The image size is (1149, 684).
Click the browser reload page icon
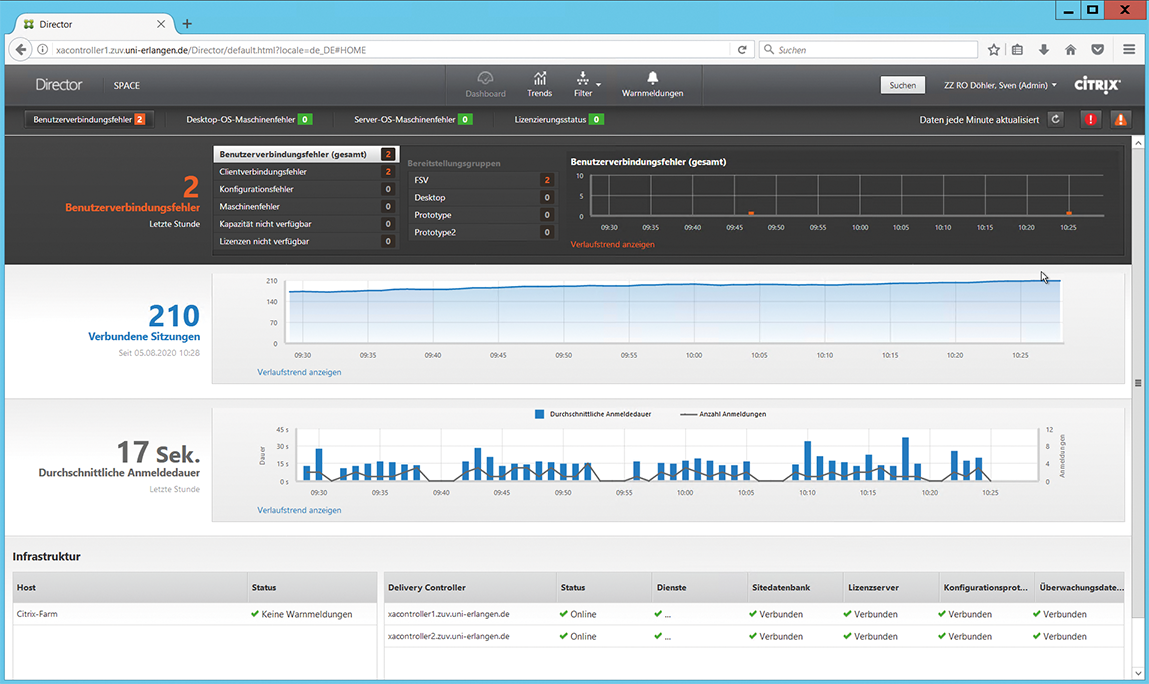tap(742, 49)
